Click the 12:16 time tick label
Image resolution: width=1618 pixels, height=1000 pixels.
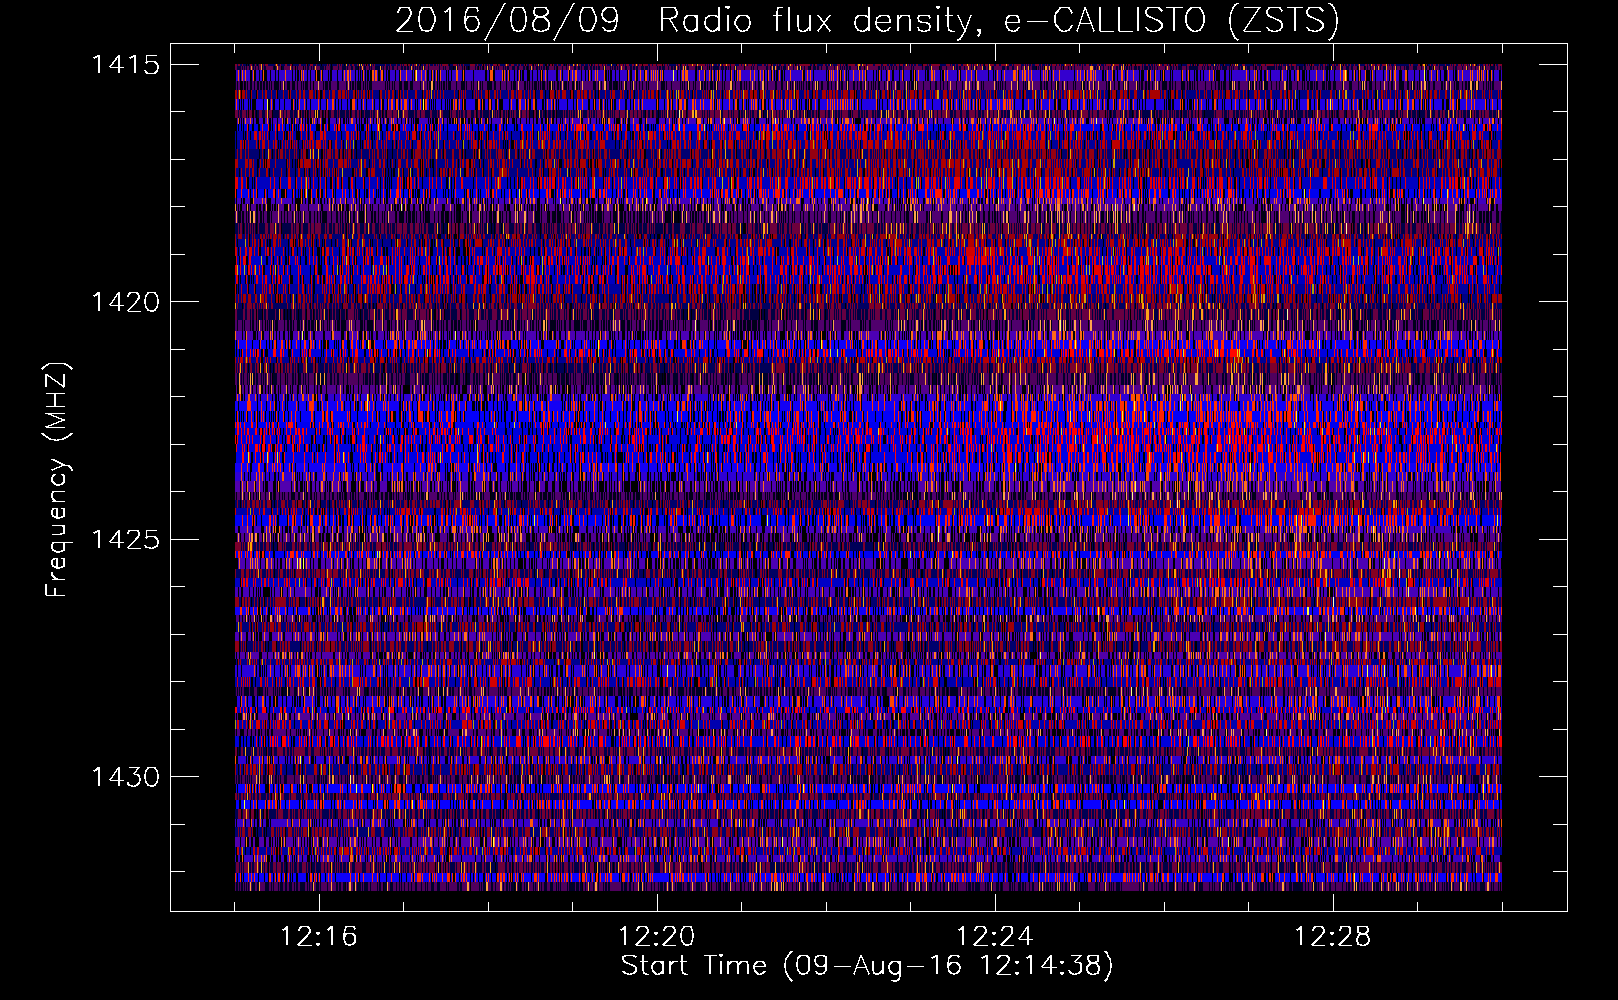coord(319,937)
